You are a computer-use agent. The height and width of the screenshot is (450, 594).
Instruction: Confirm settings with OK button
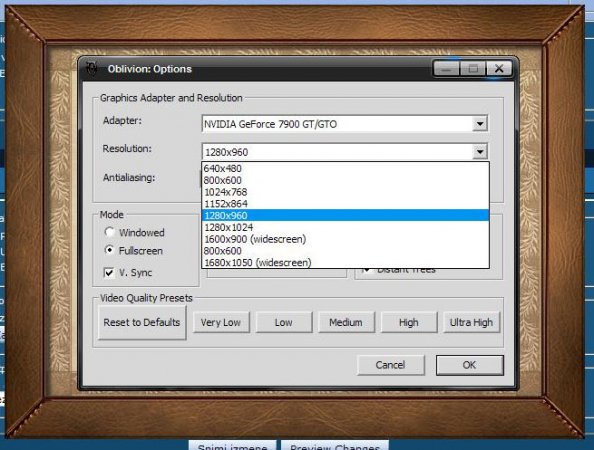pyautogui.click(x=469, y=365)
